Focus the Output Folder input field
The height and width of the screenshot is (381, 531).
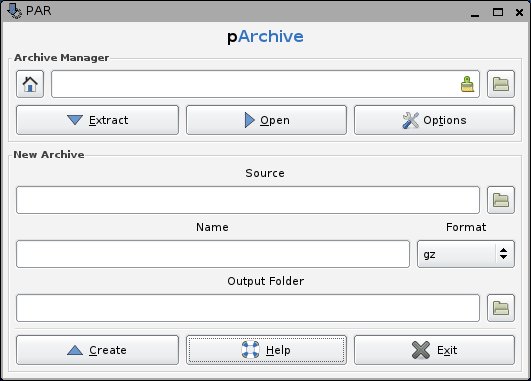pyautogui.click(x=248, y=308)
